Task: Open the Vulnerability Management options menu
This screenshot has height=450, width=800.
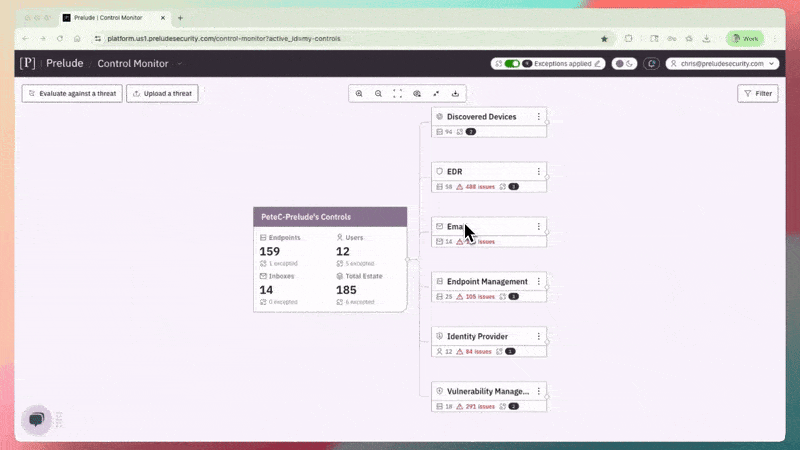Action: point(539,391)
